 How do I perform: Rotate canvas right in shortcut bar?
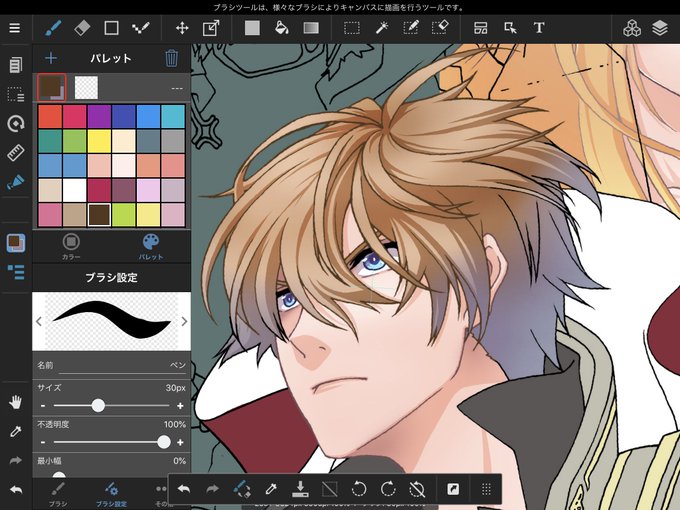[x=388, y=489]
